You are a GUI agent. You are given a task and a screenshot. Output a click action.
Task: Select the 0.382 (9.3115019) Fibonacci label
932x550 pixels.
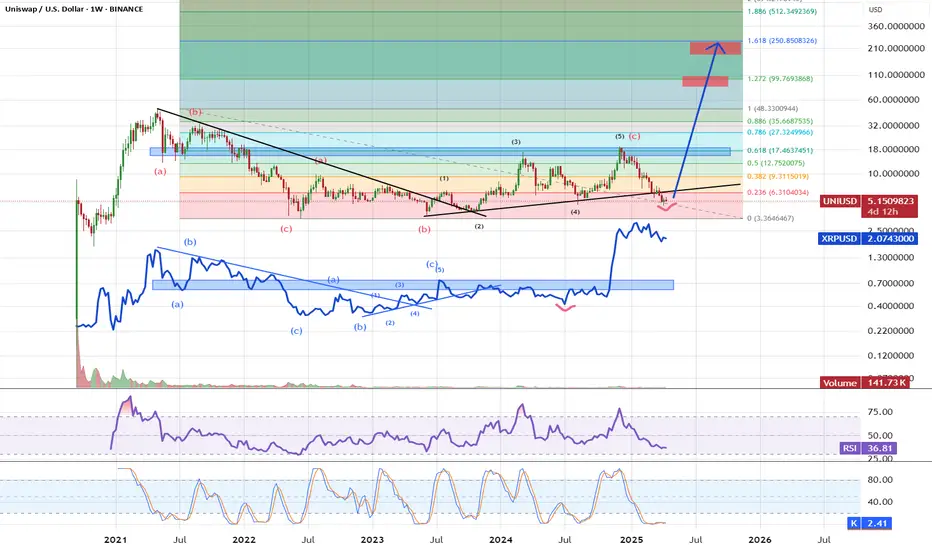coord(778,177)
